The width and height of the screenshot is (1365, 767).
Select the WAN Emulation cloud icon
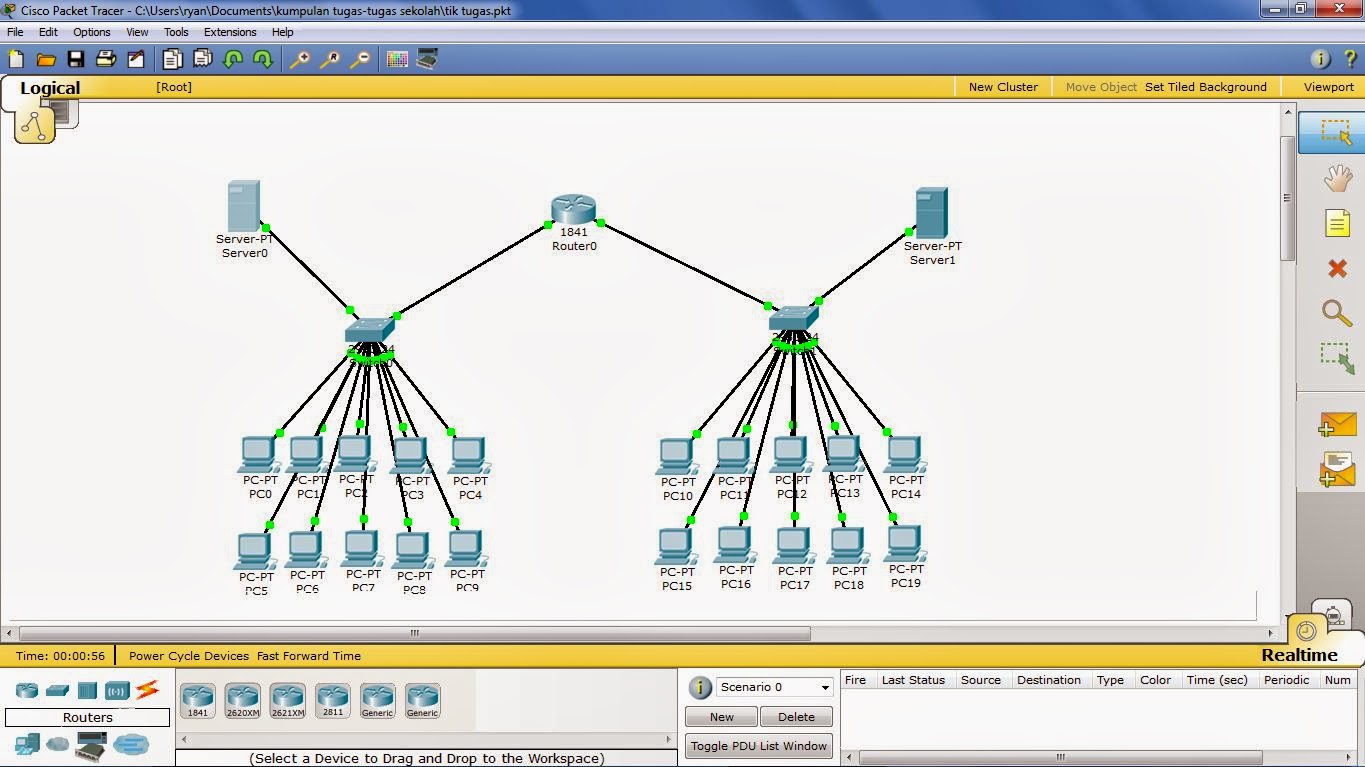58,745
